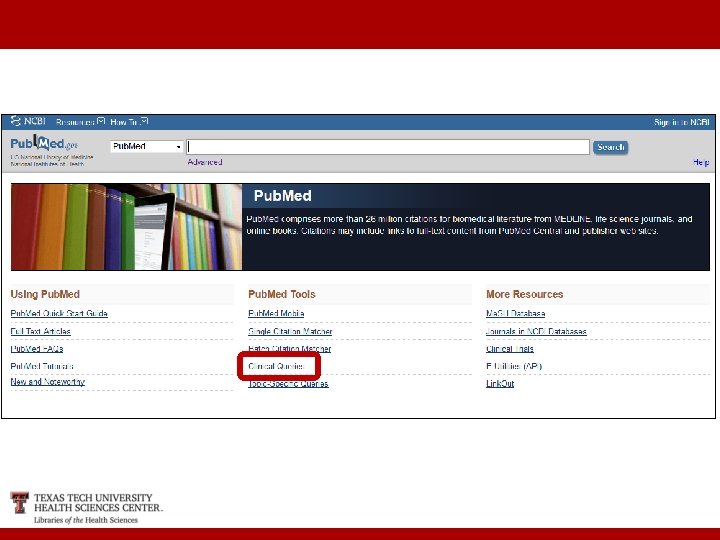Click Sign in to NCBI link
Viewport: 720px width, 540px height.
(682, 122)
